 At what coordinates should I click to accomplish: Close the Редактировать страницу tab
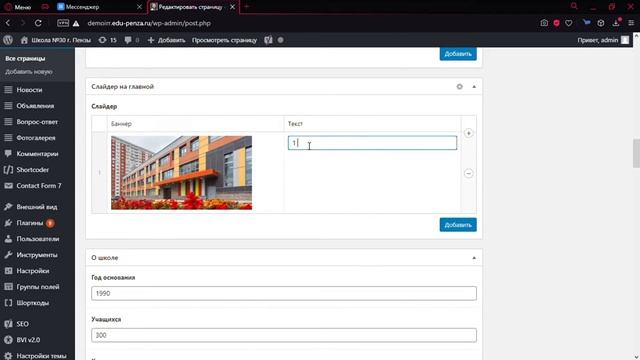pyautogui.click(x=232, y=7)
